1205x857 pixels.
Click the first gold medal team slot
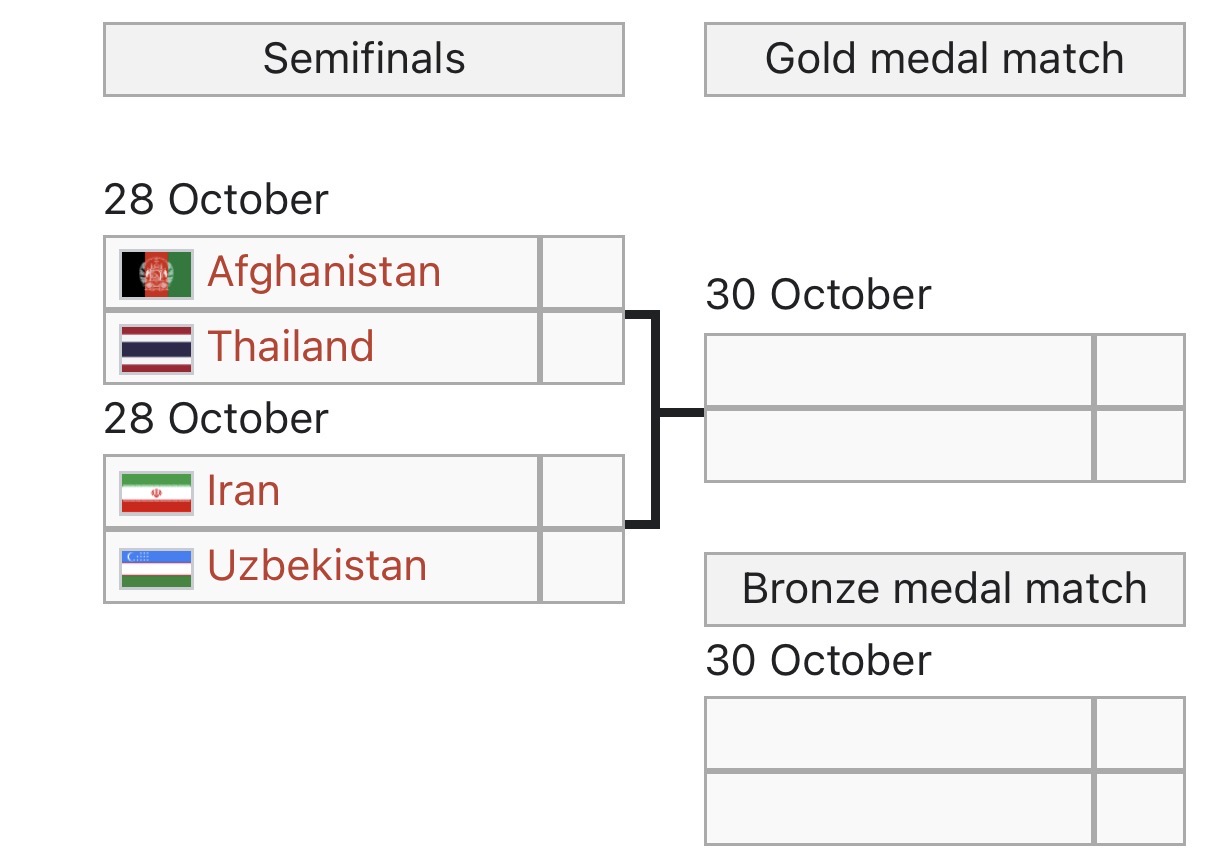pos(899,371)
